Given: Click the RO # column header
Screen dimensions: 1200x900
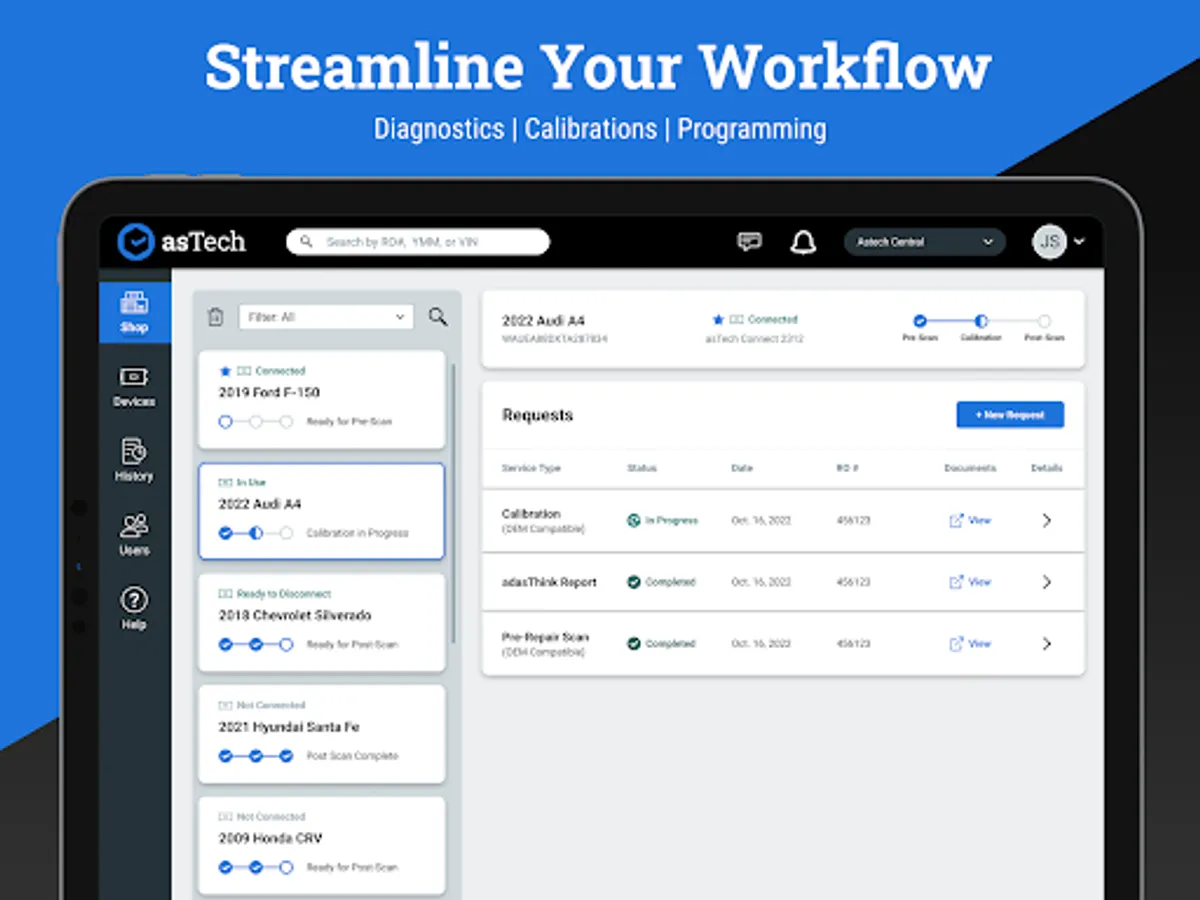Looking at the screenshot, I should [848, 468].
